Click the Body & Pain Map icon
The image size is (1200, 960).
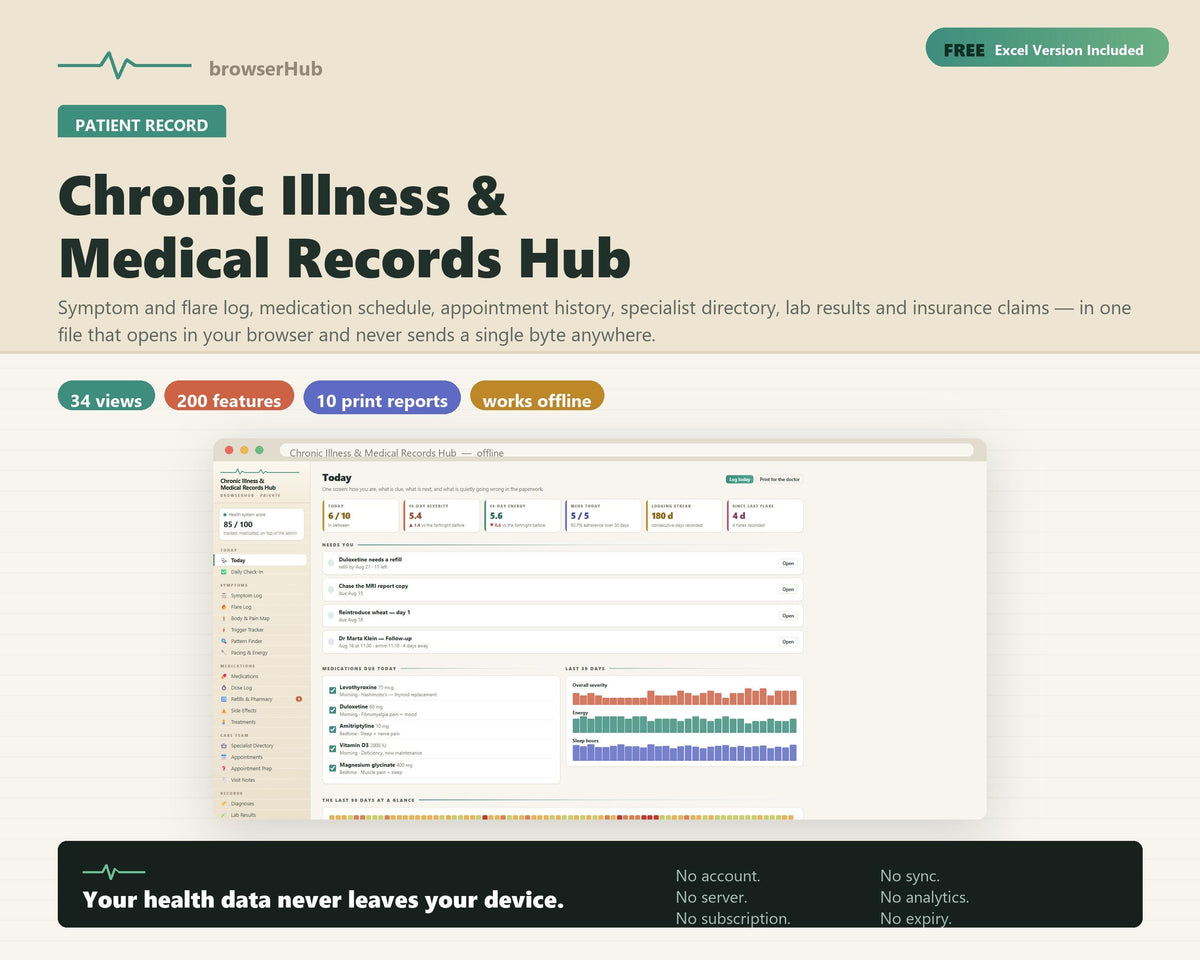tap(223, 618)
